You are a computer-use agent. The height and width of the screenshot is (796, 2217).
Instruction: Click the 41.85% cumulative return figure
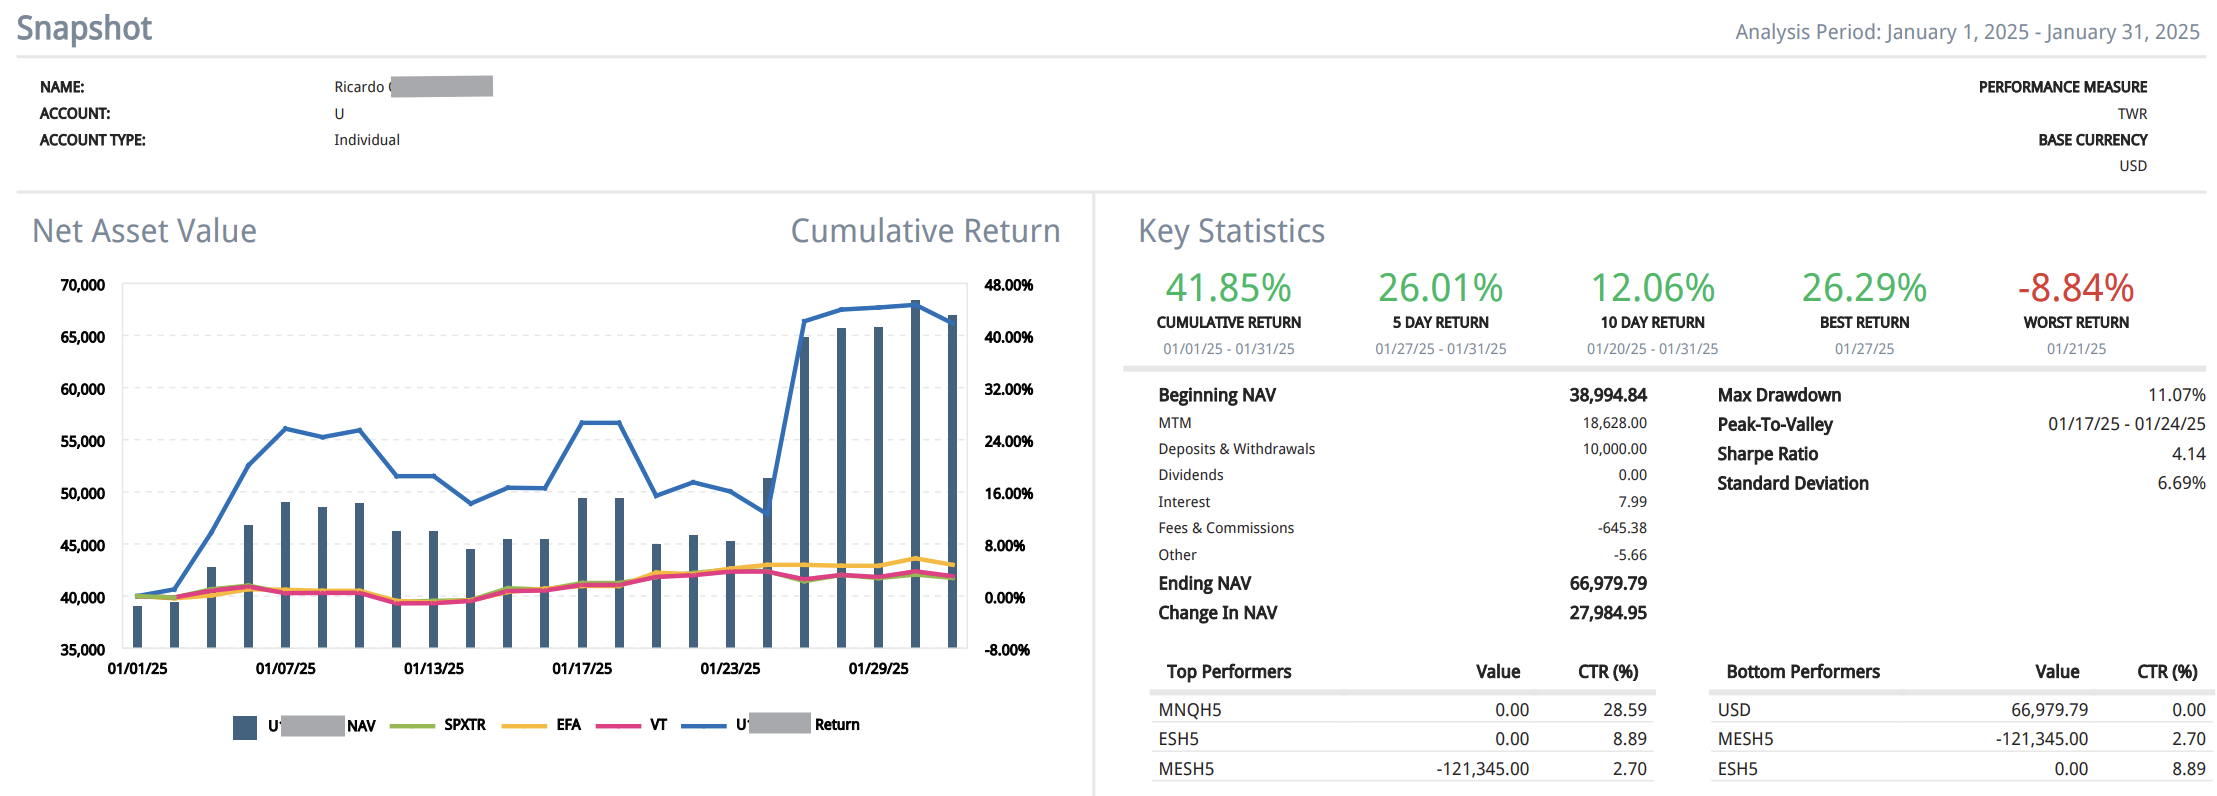point(1228,288)
